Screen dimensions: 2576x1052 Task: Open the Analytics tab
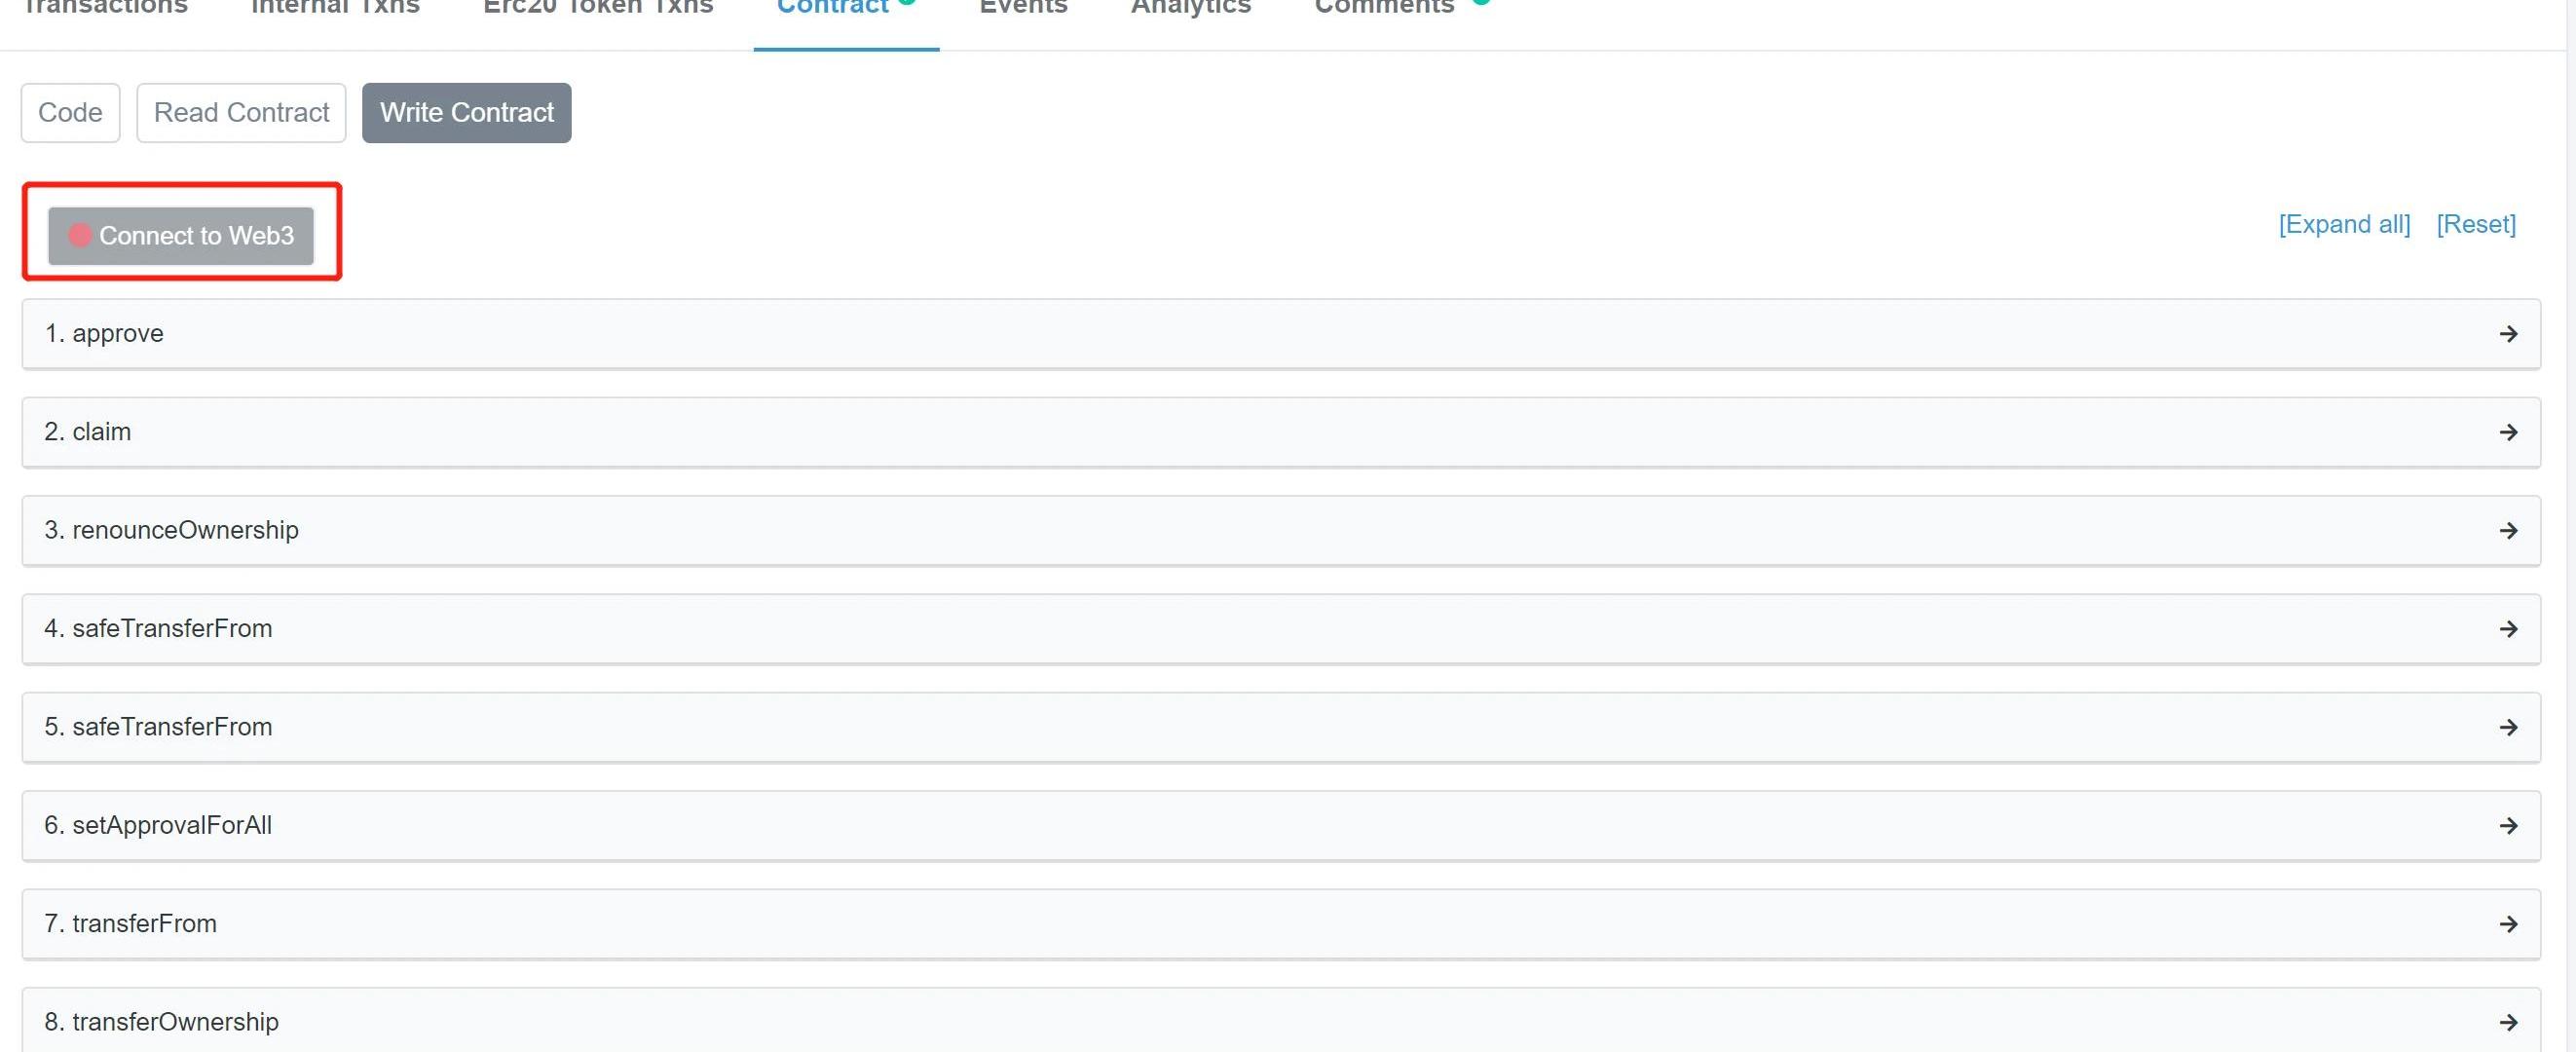pyautogui.click(x=1190, y=8)
